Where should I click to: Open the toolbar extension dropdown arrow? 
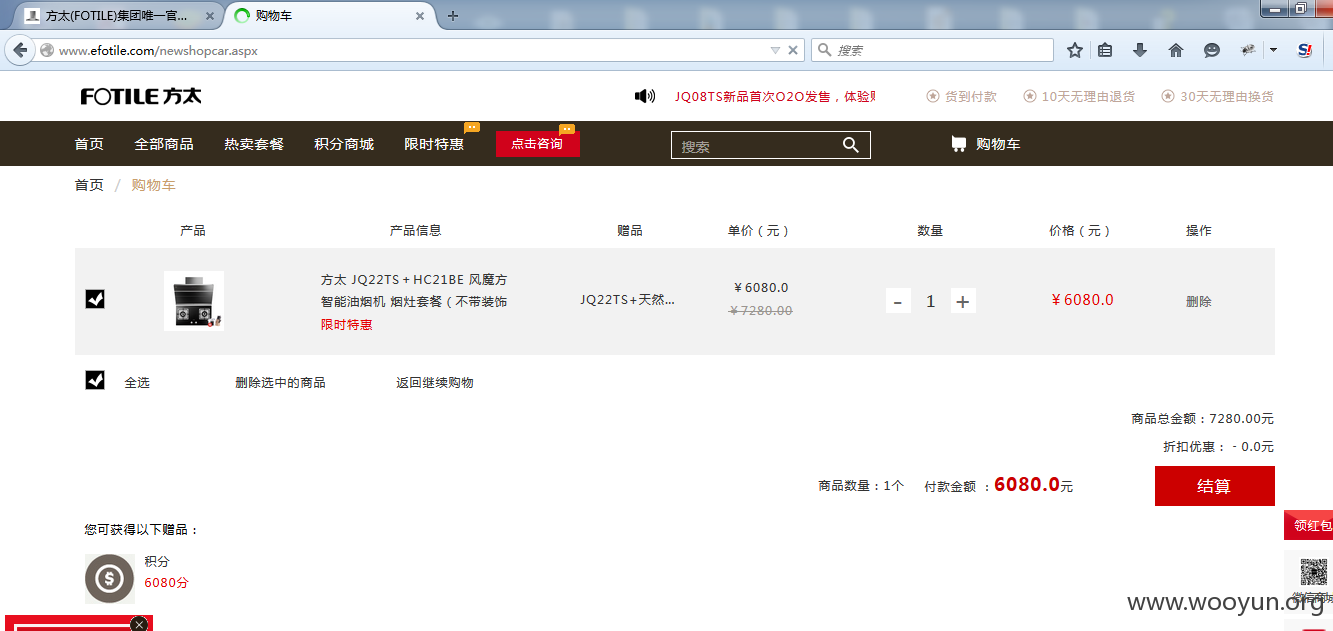(x=1273, y=50)
